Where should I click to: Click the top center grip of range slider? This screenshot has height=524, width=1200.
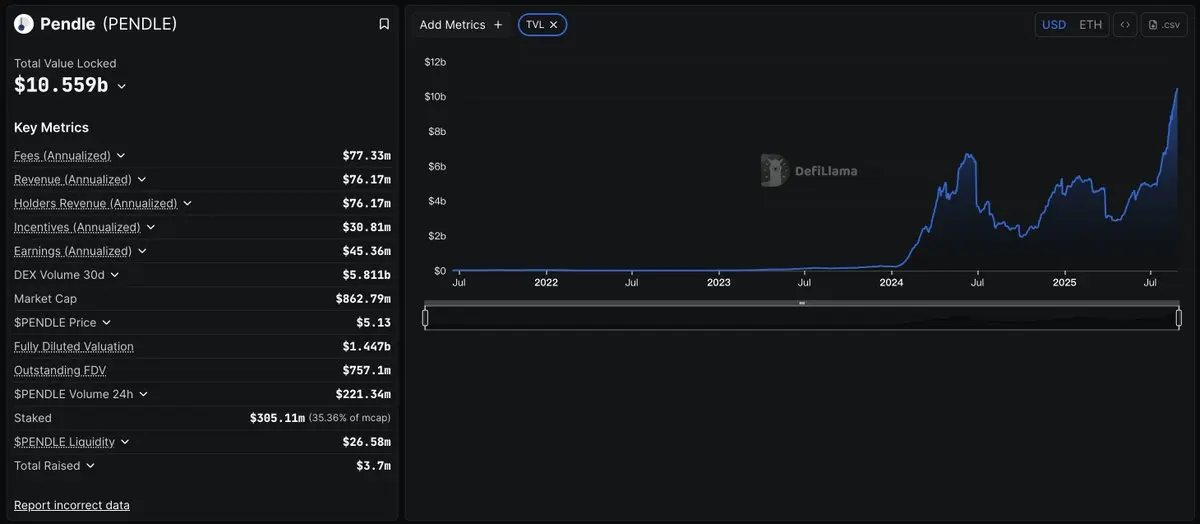(802, 303)
